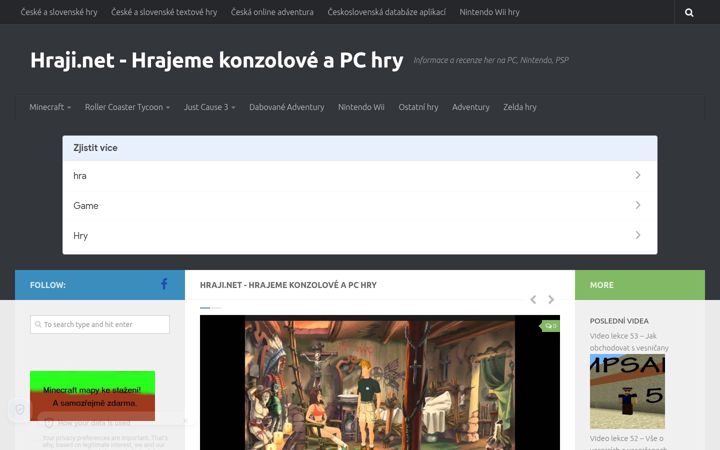Click the POSLEDNÍ VIDEA heading

tap(619, 321)
